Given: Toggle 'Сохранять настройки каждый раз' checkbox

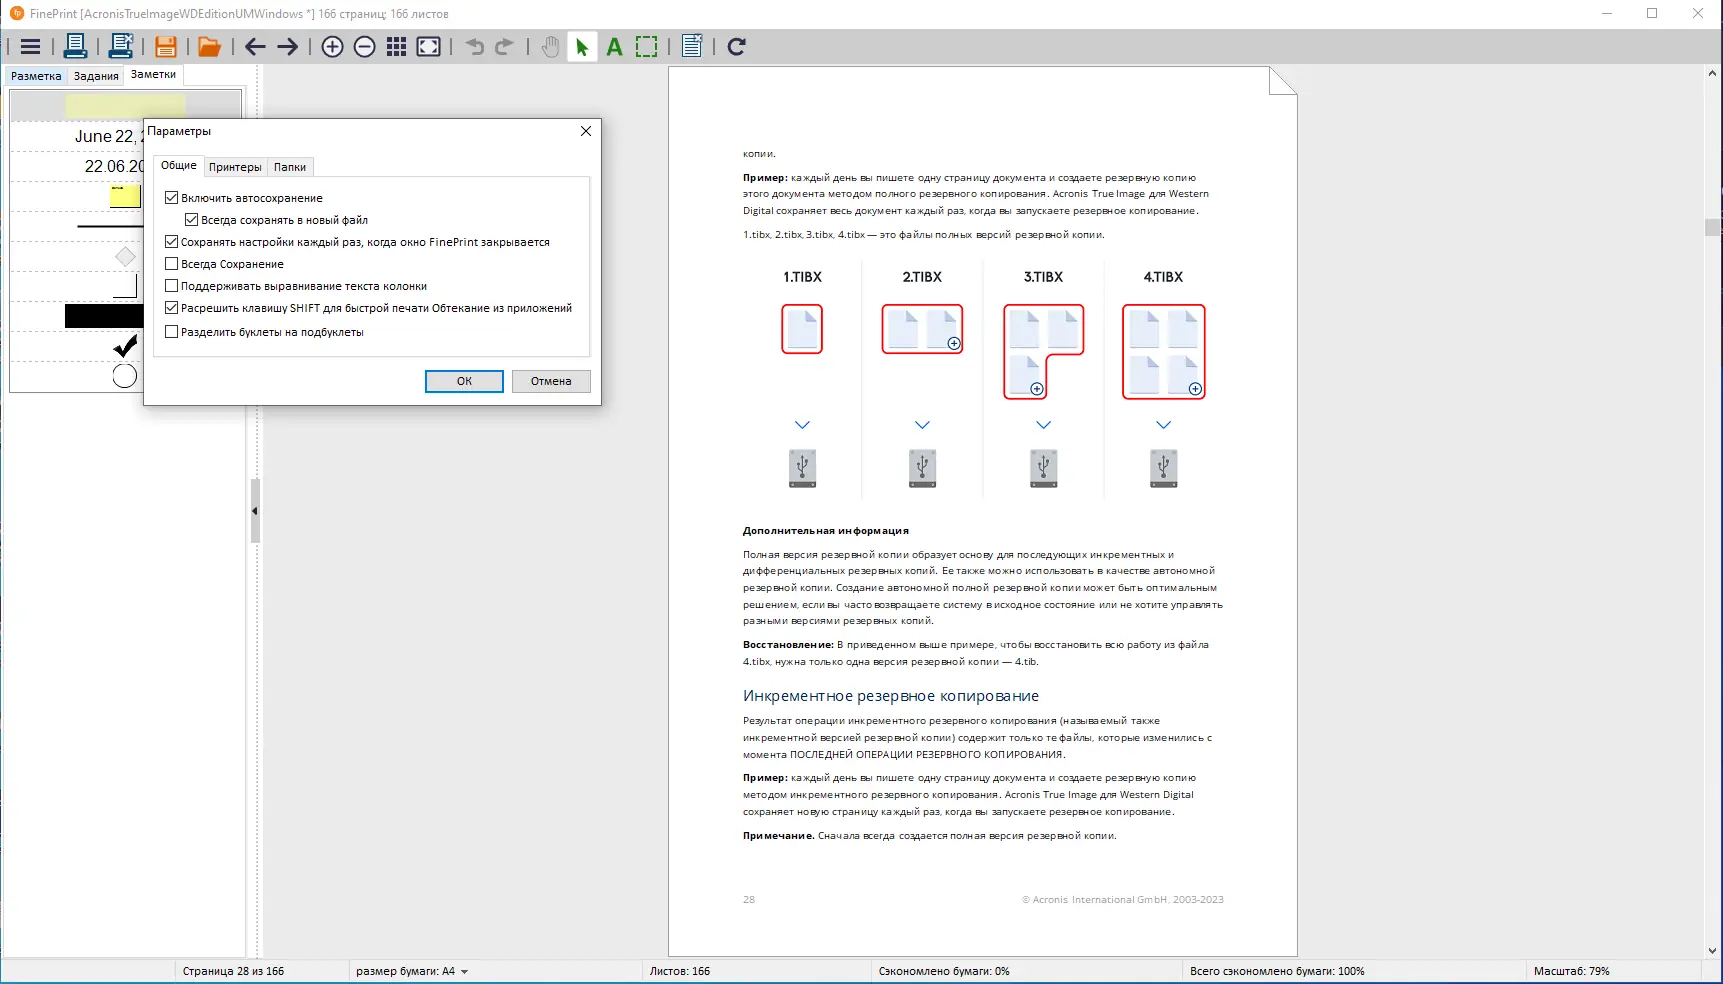Looking at the screenshot, I should (x=172, y=242).
